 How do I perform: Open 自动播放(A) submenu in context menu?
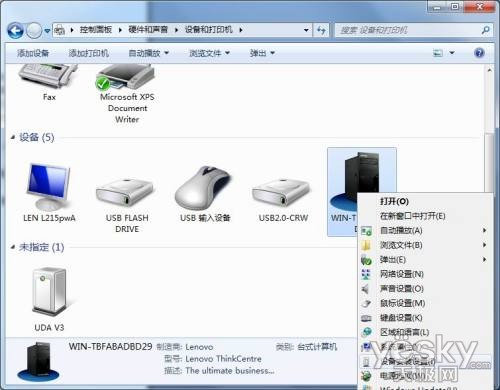pyautogui.click(x=425, y=231)
